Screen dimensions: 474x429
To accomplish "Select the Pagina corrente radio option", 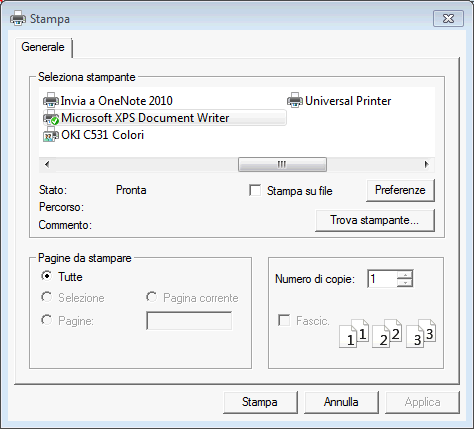I will [x=152, y=297].
